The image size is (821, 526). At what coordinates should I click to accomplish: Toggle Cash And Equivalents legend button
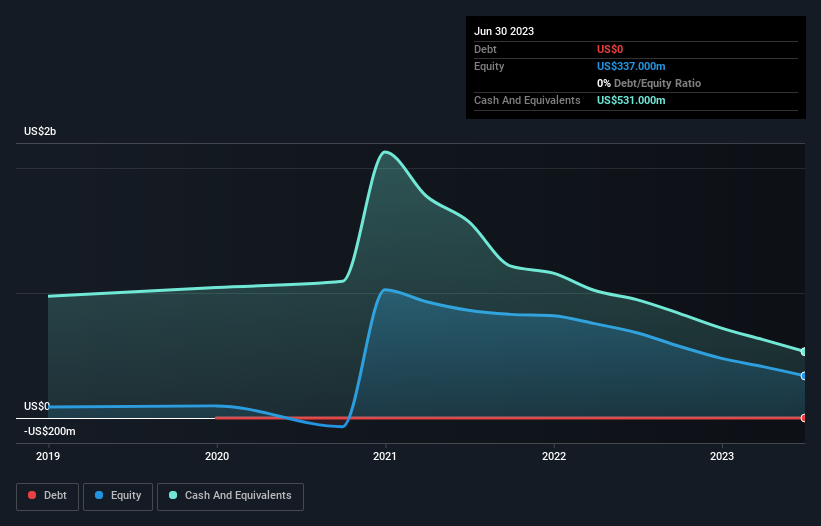(x=230, y=497)
